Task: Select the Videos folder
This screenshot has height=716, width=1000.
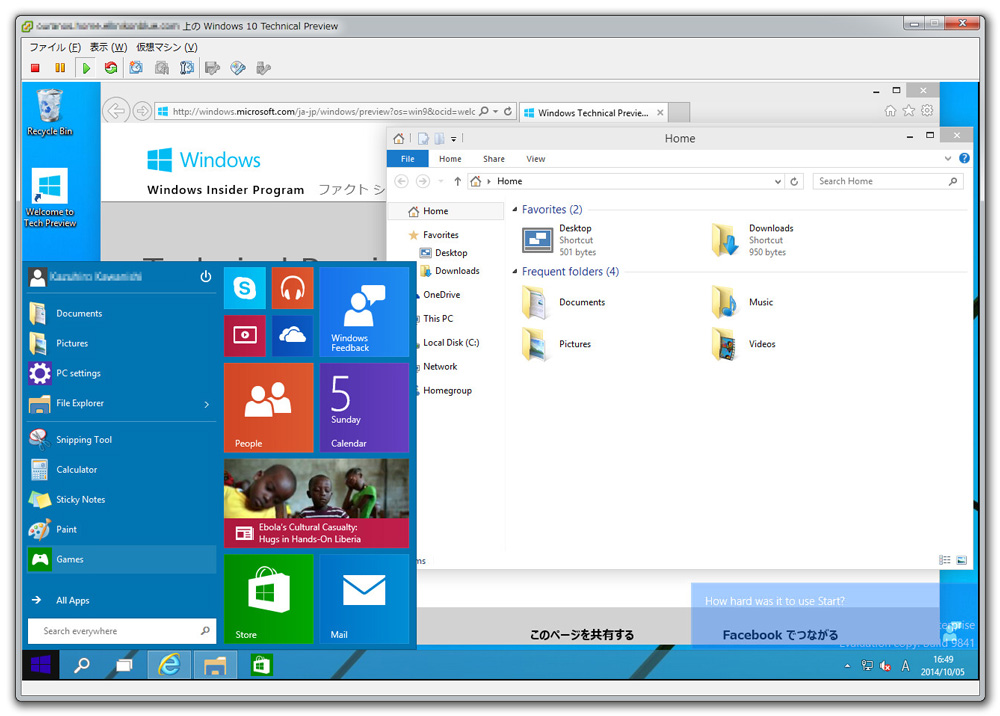Action: 744,344
